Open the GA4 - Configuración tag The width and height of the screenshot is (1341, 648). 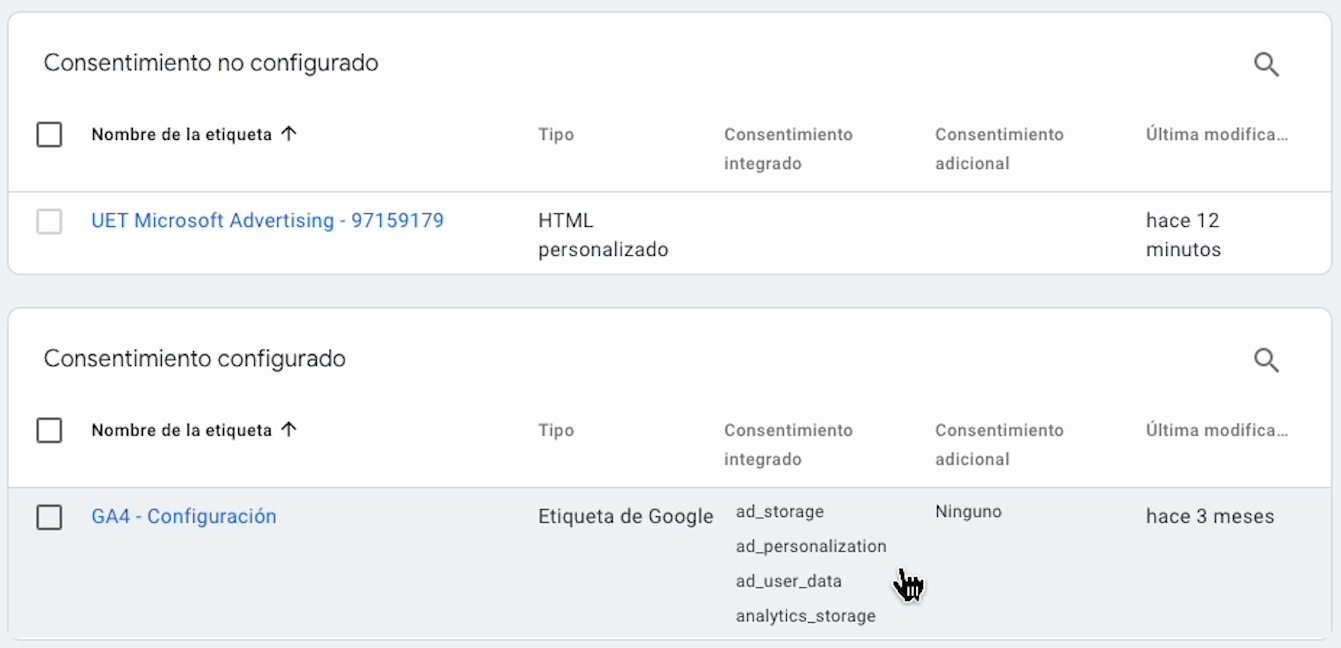point(184,517)
